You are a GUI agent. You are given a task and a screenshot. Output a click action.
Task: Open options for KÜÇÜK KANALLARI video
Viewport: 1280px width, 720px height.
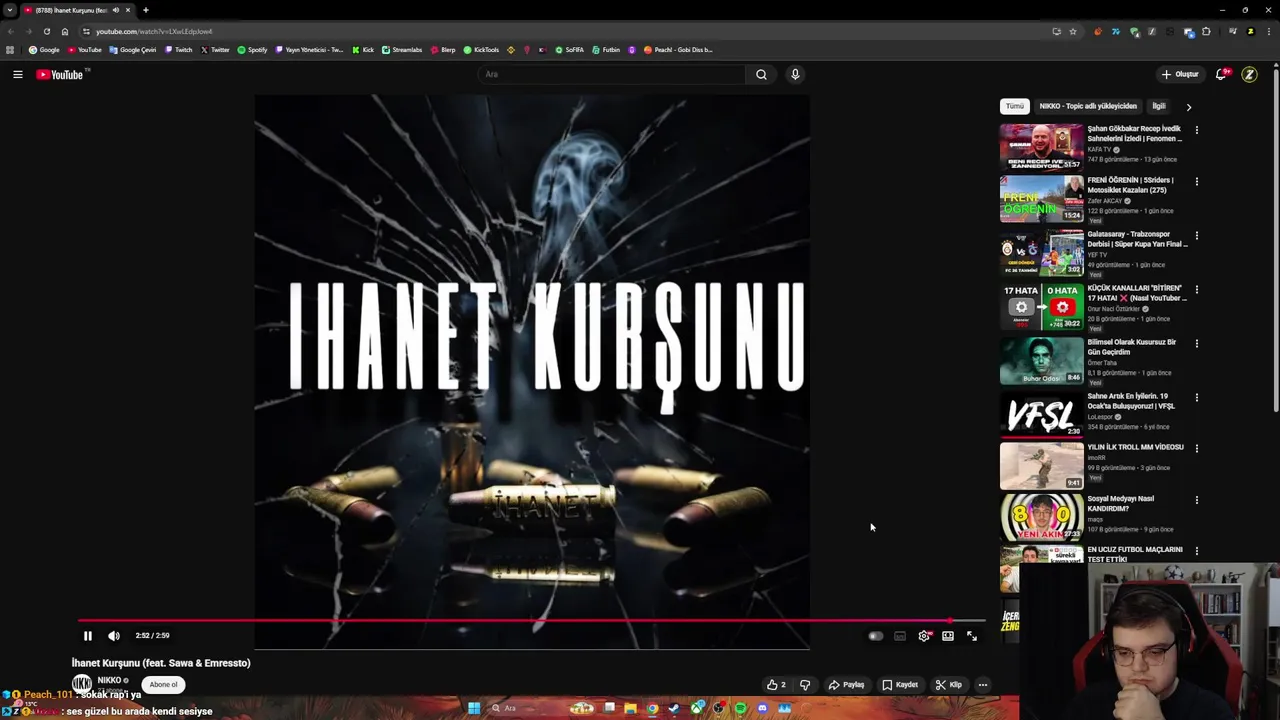point(1196,290)
